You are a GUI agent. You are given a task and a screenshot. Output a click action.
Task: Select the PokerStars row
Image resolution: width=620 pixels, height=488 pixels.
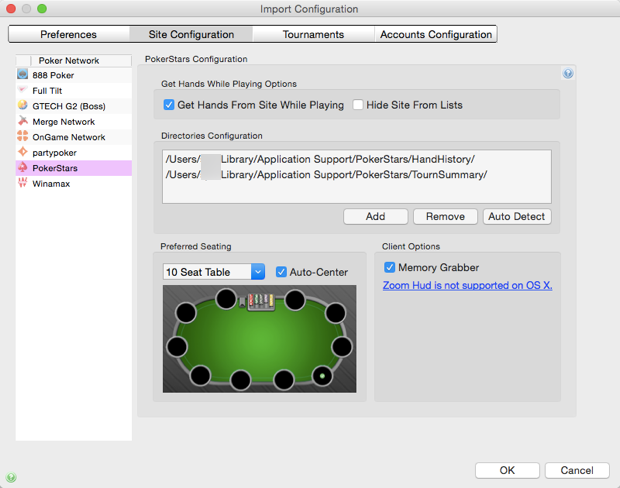(74, 168)
